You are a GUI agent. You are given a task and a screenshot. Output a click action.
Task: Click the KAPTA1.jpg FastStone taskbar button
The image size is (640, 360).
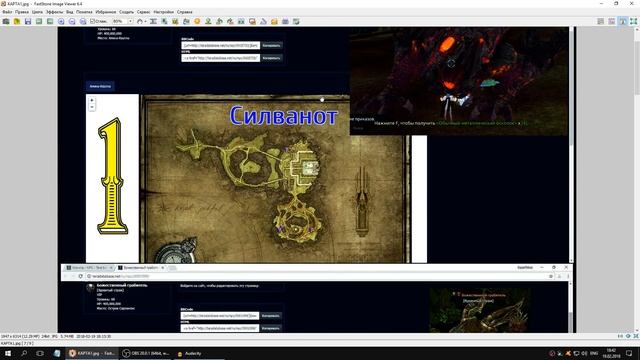pos(92,353)
